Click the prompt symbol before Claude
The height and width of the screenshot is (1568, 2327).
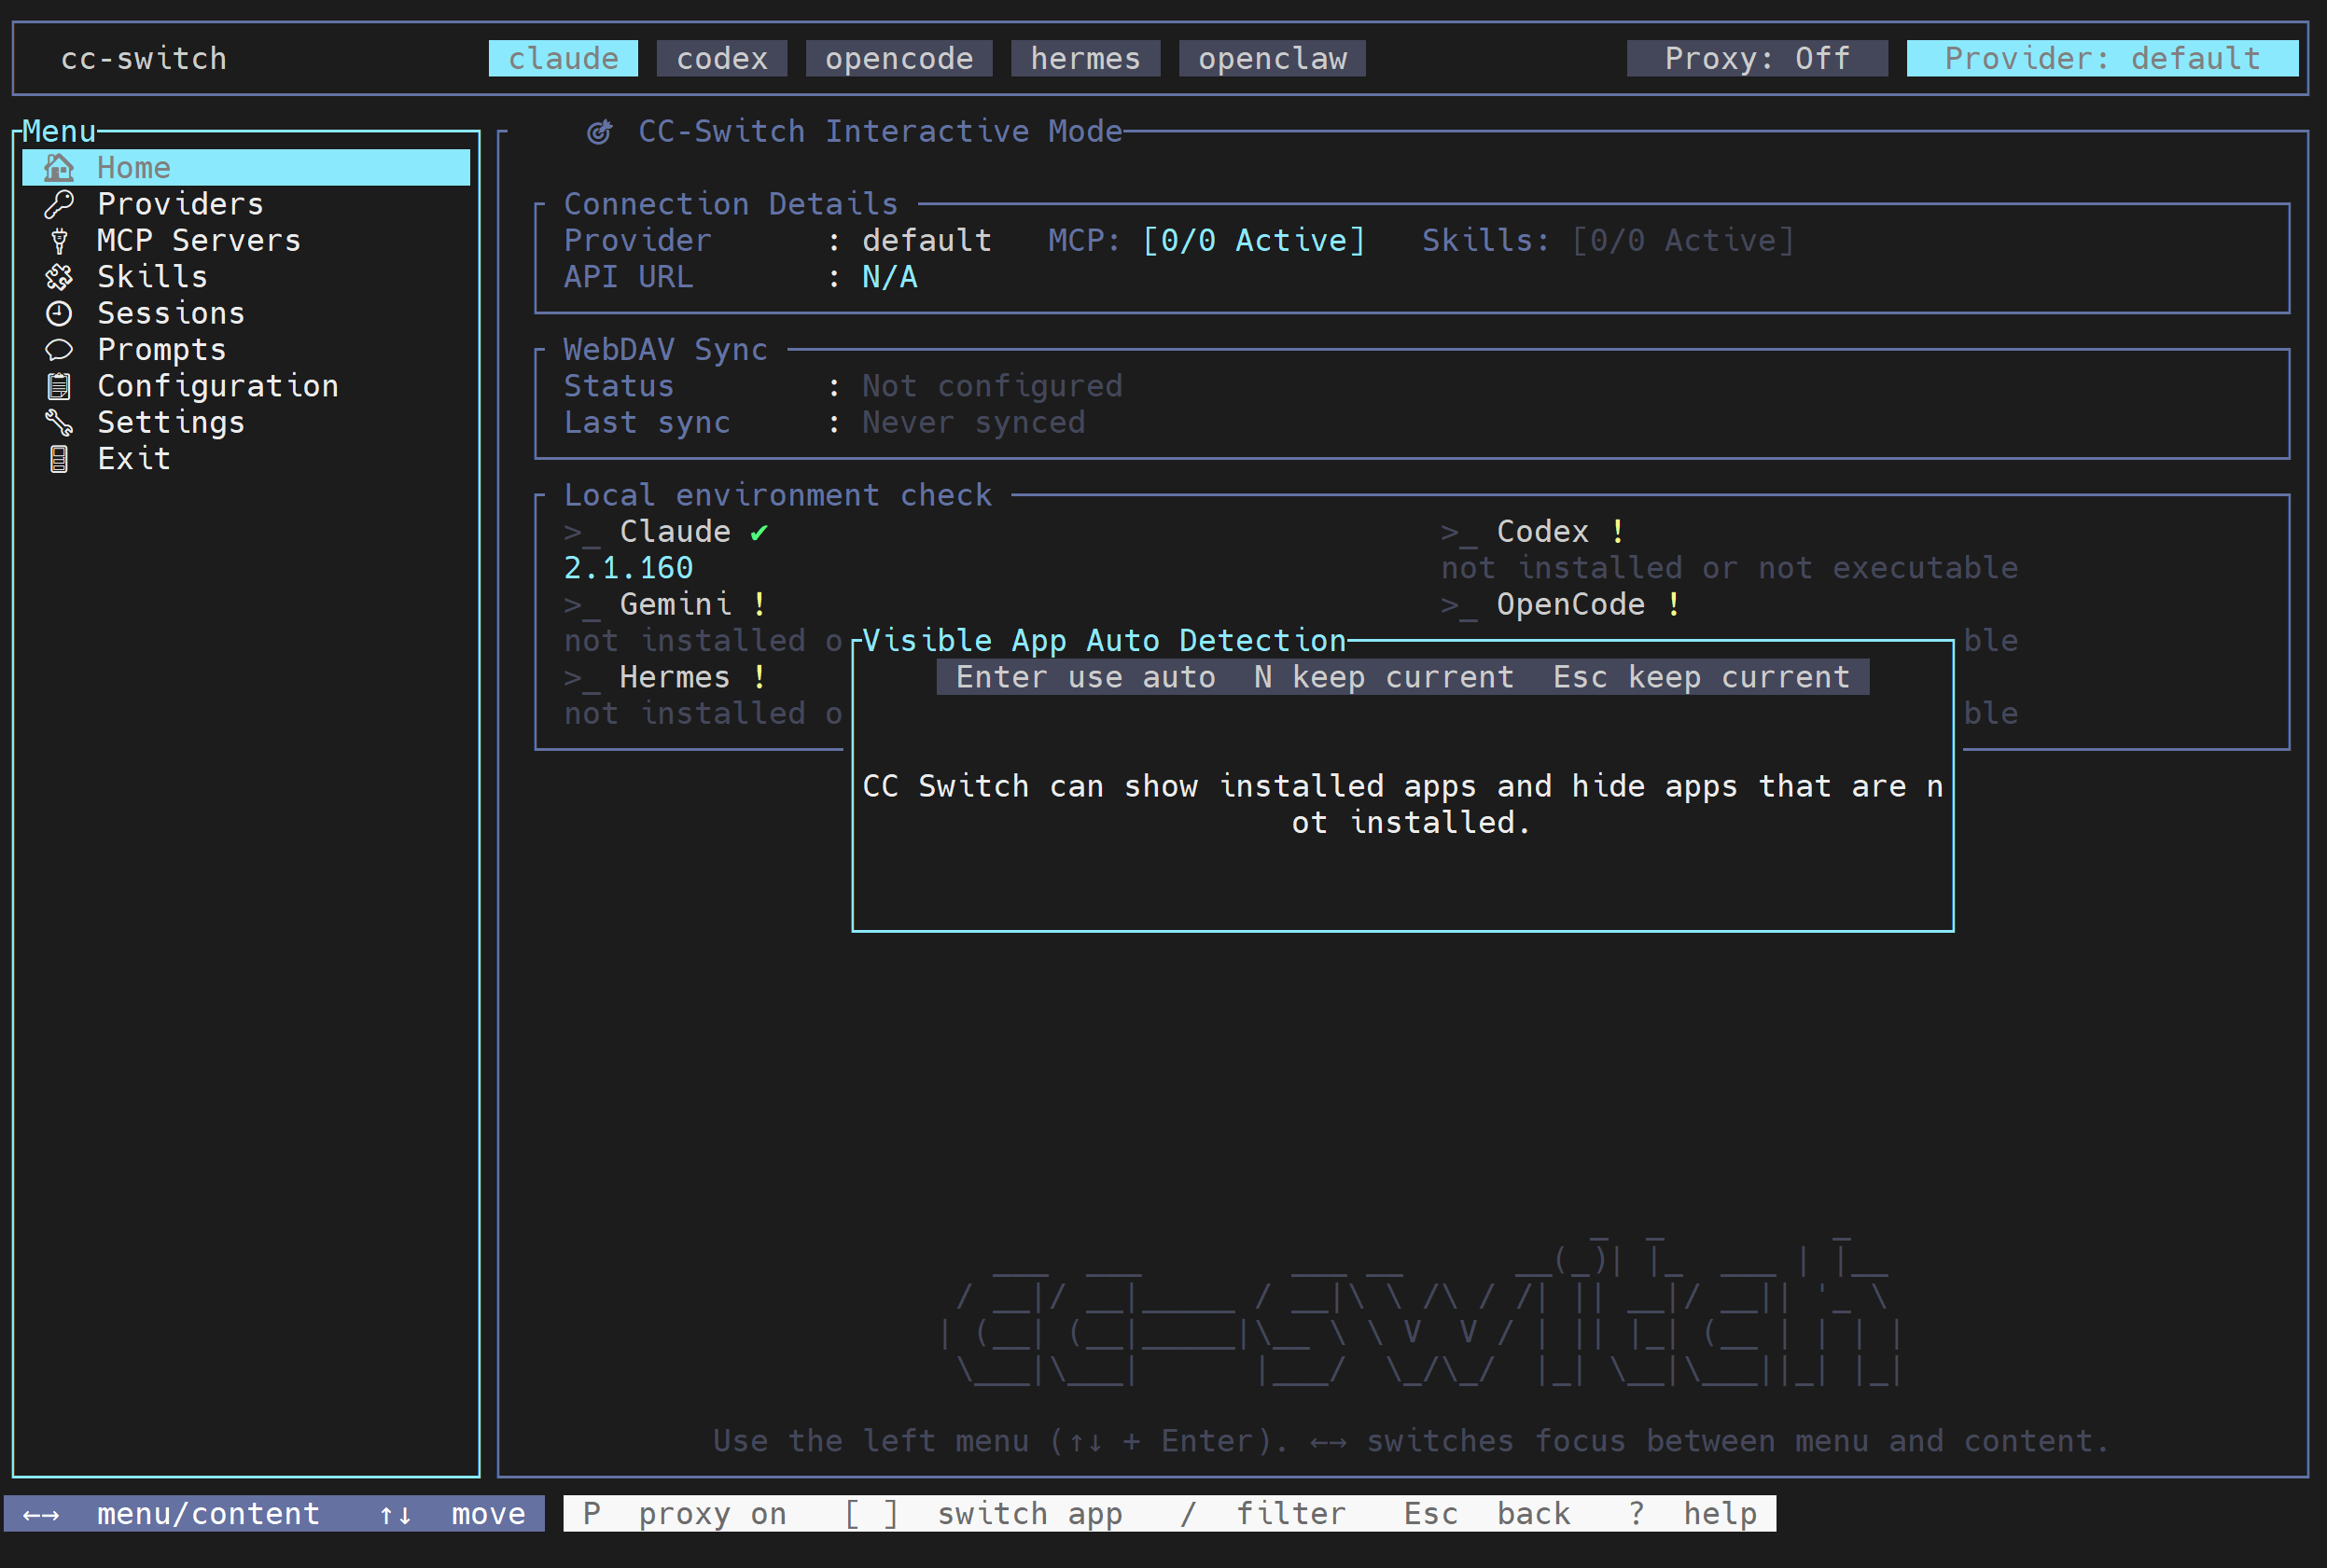pos(582,534)
